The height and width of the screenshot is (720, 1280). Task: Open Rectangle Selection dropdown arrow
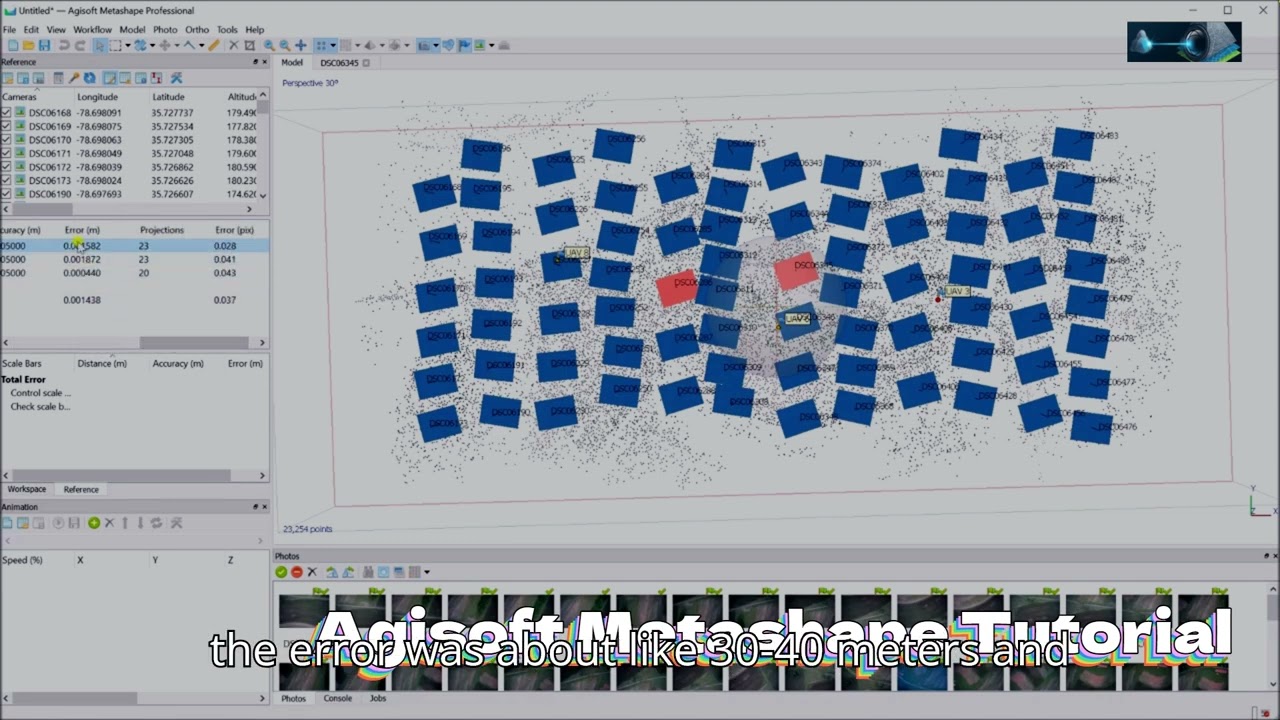[x=128, y=45]
